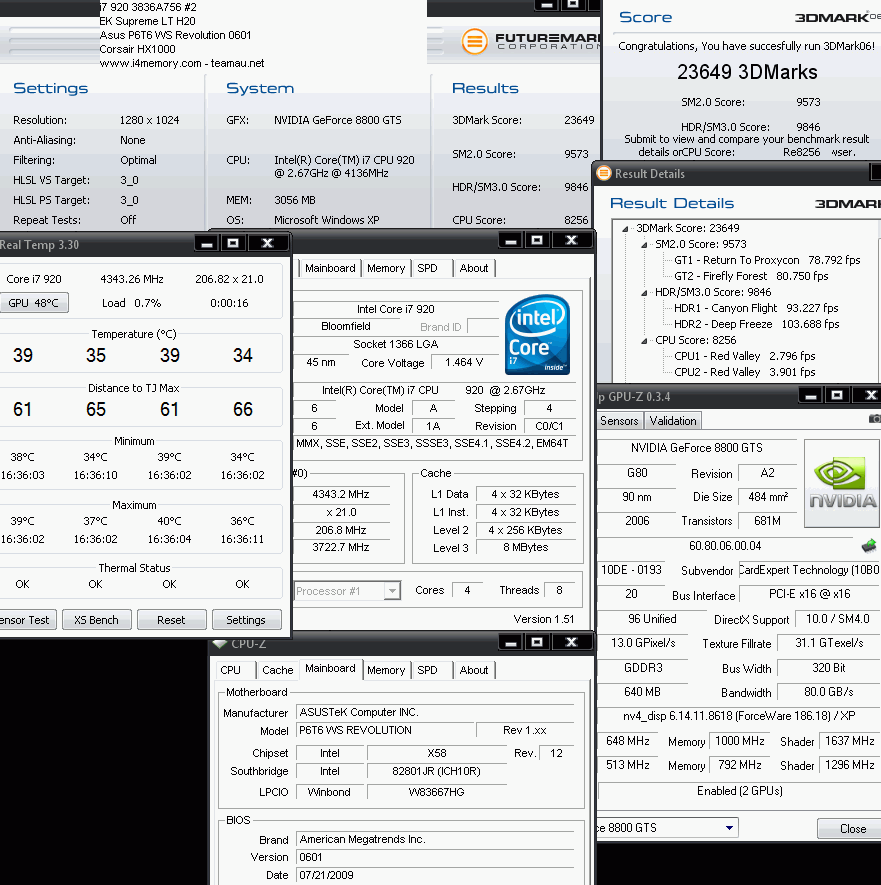Click the W83667HG LPCIO value
This screenshot has height=885, width=881.
(x=436, y=792)
